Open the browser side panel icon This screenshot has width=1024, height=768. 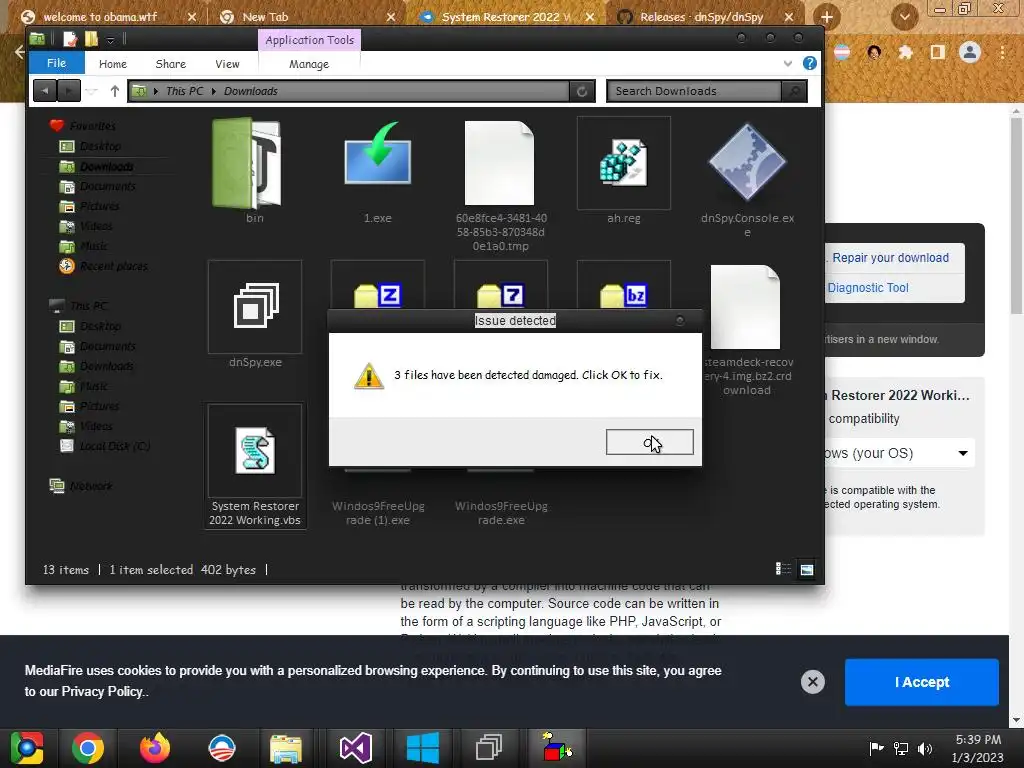pyautogui.click(x=938, y=52)
